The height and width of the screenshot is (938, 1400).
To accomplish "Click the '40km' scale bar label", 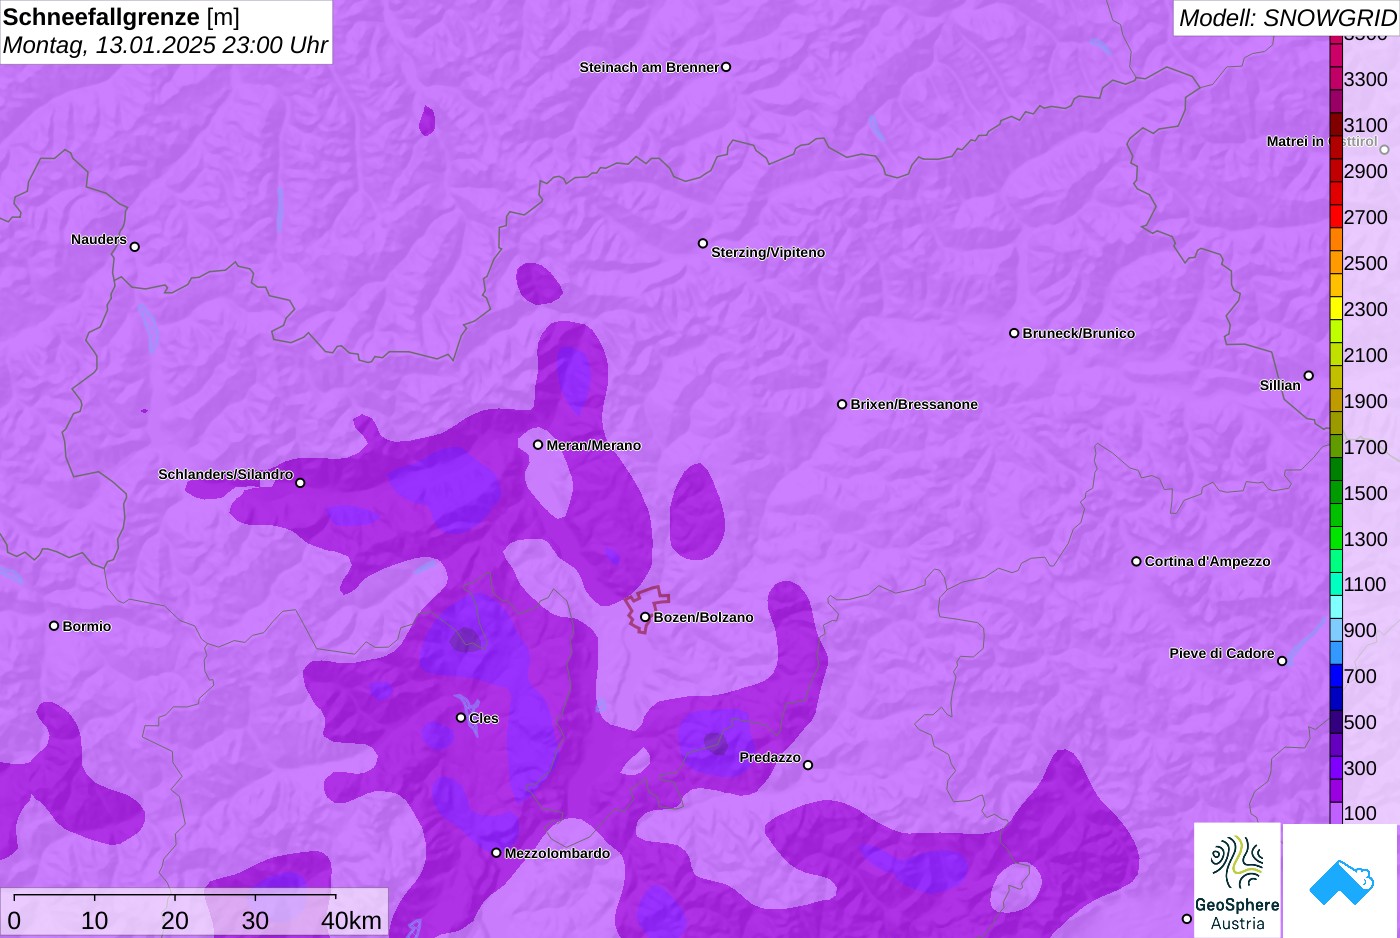I will 352,920.
